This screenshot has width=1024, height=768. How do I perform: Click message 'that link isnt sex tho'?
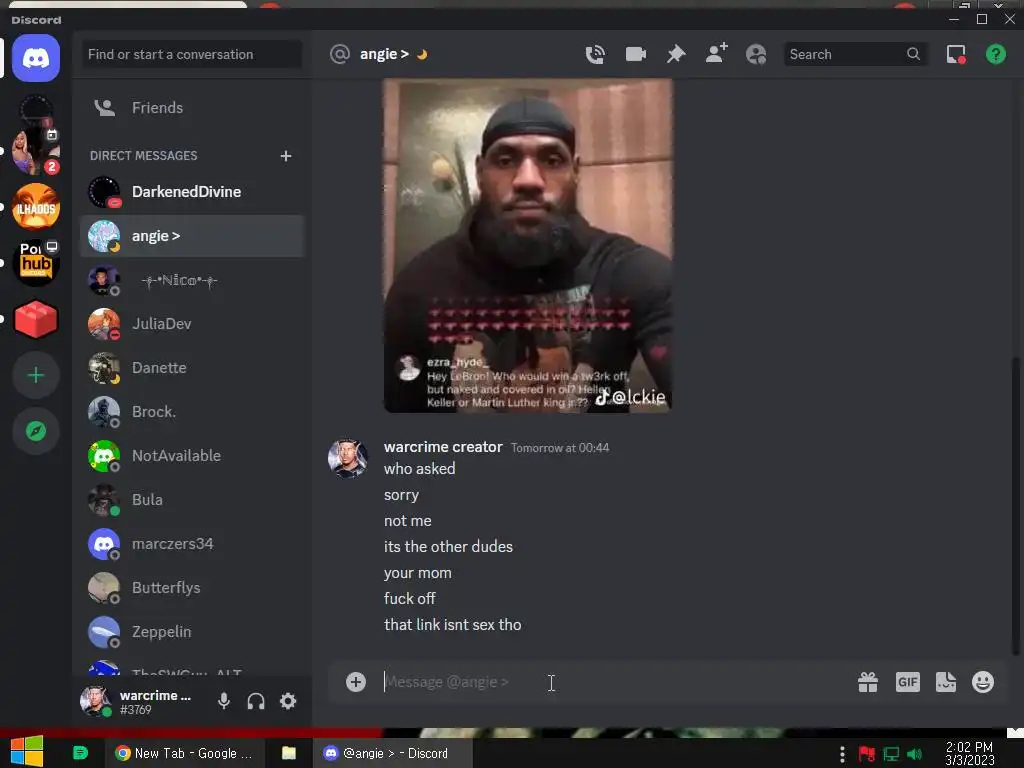(453, 625)
